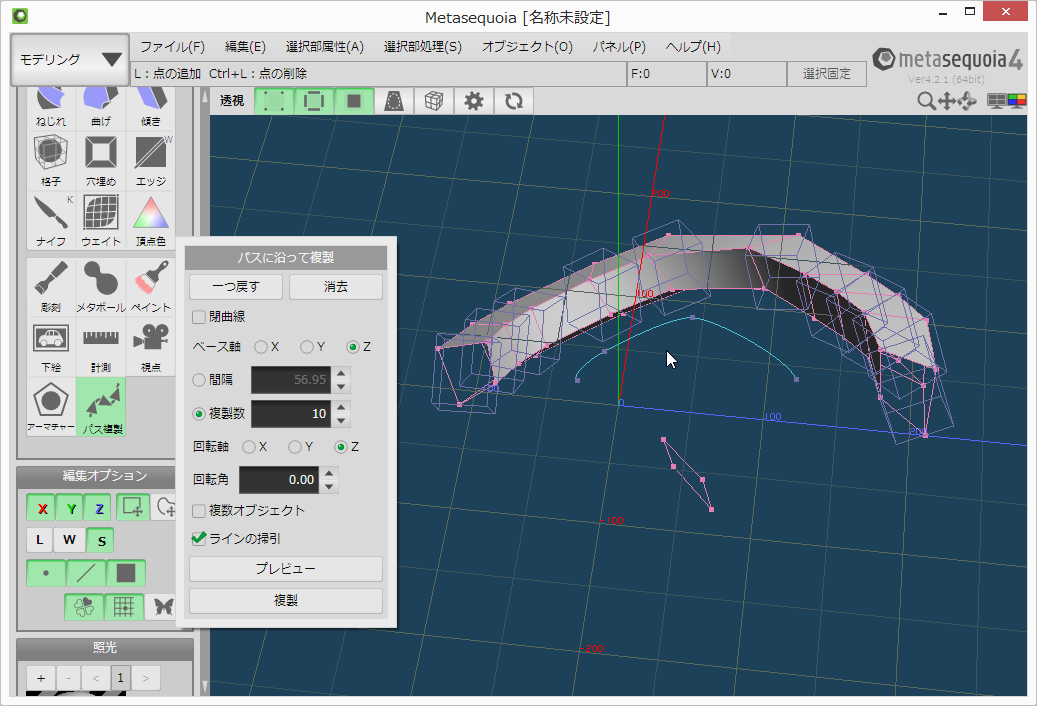The image size is (1037, 706).
Task: Set ベース軸 base axis to X
Action: (x=261, y=347)
